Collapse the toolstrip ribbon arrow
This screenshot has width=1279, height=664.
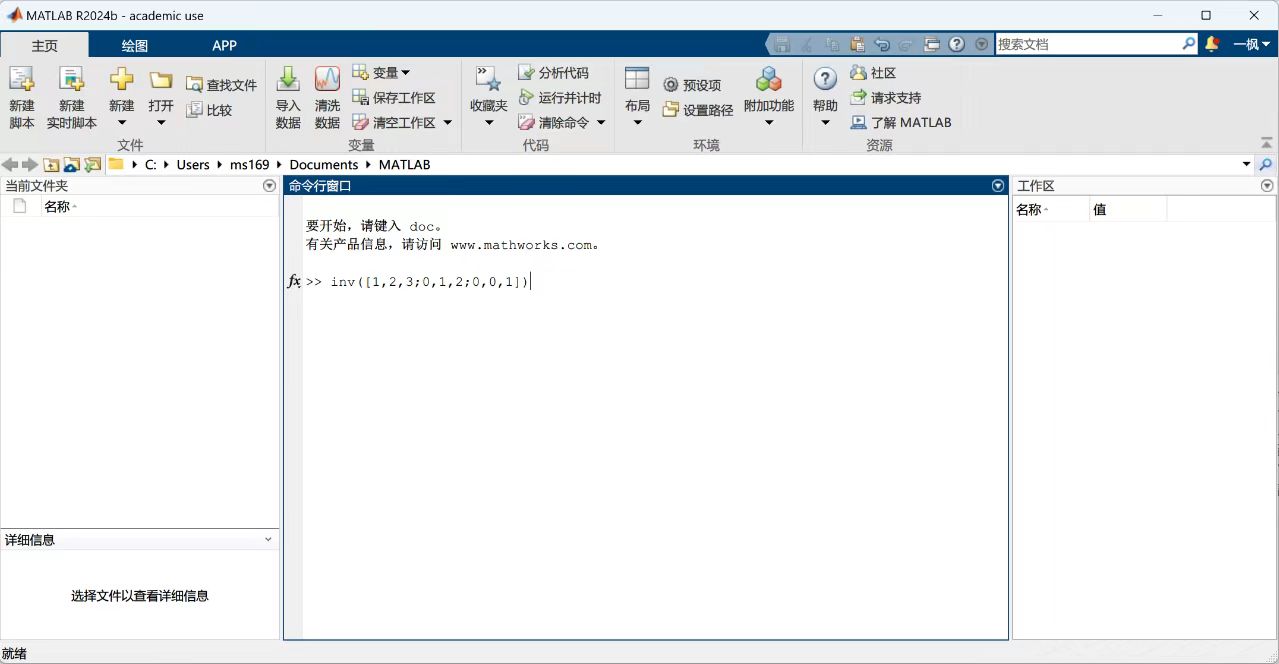point(1268,144)
